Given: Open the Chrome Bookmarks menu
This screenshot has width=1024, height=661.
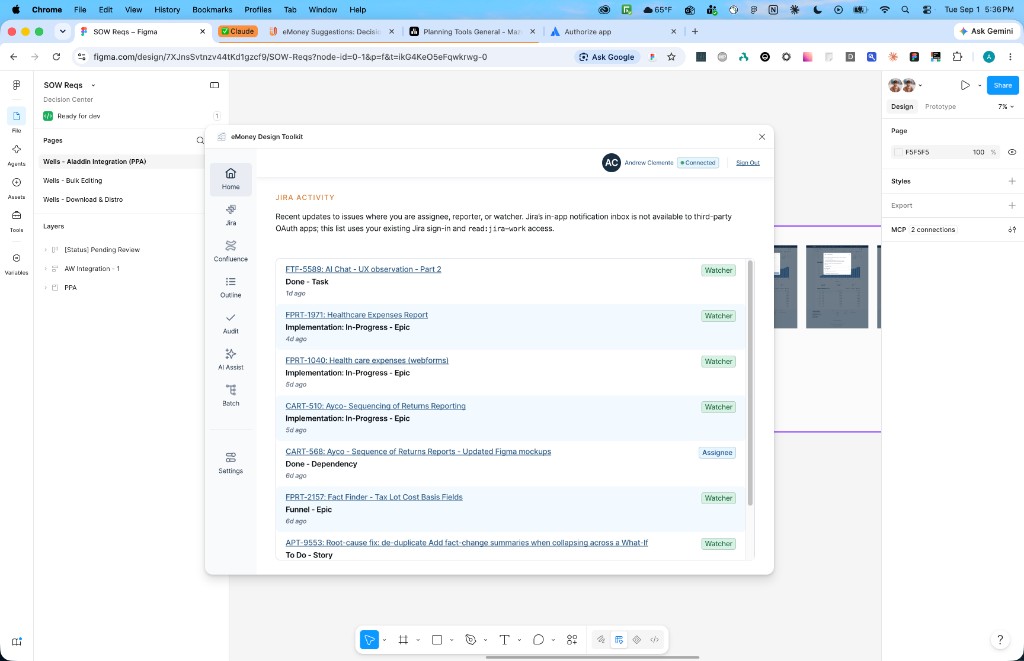Looking at the screenshot, I should 212,10.
